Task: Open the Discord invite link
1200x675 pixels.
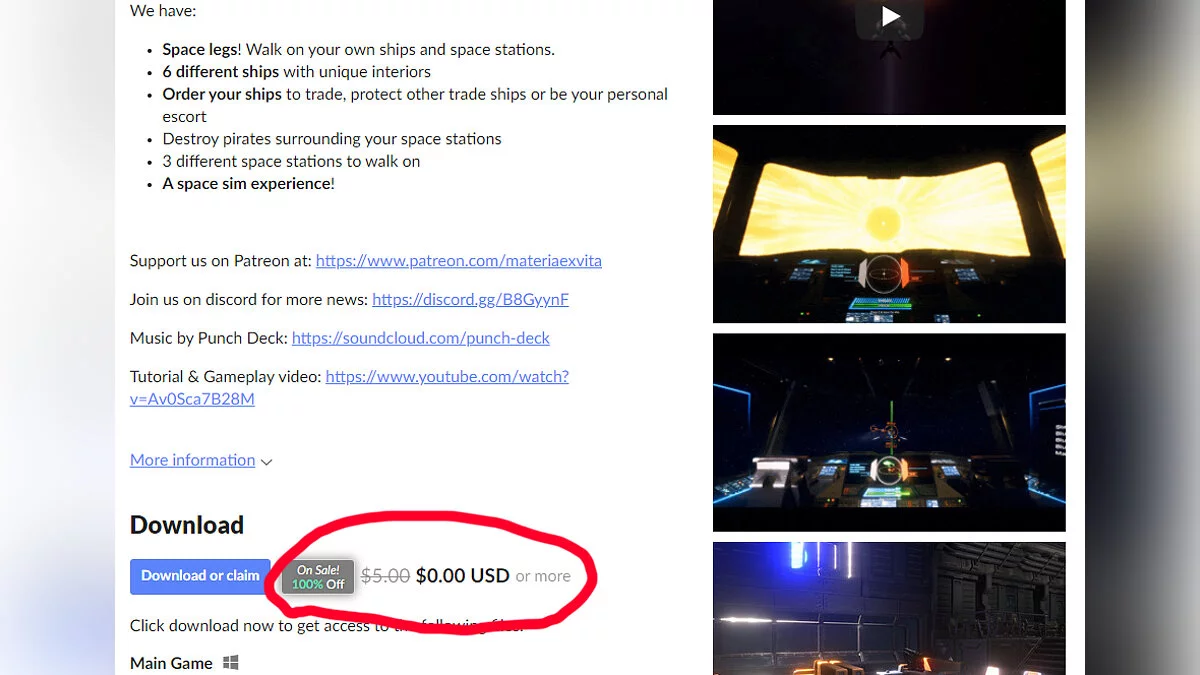Action: [470, 299]
